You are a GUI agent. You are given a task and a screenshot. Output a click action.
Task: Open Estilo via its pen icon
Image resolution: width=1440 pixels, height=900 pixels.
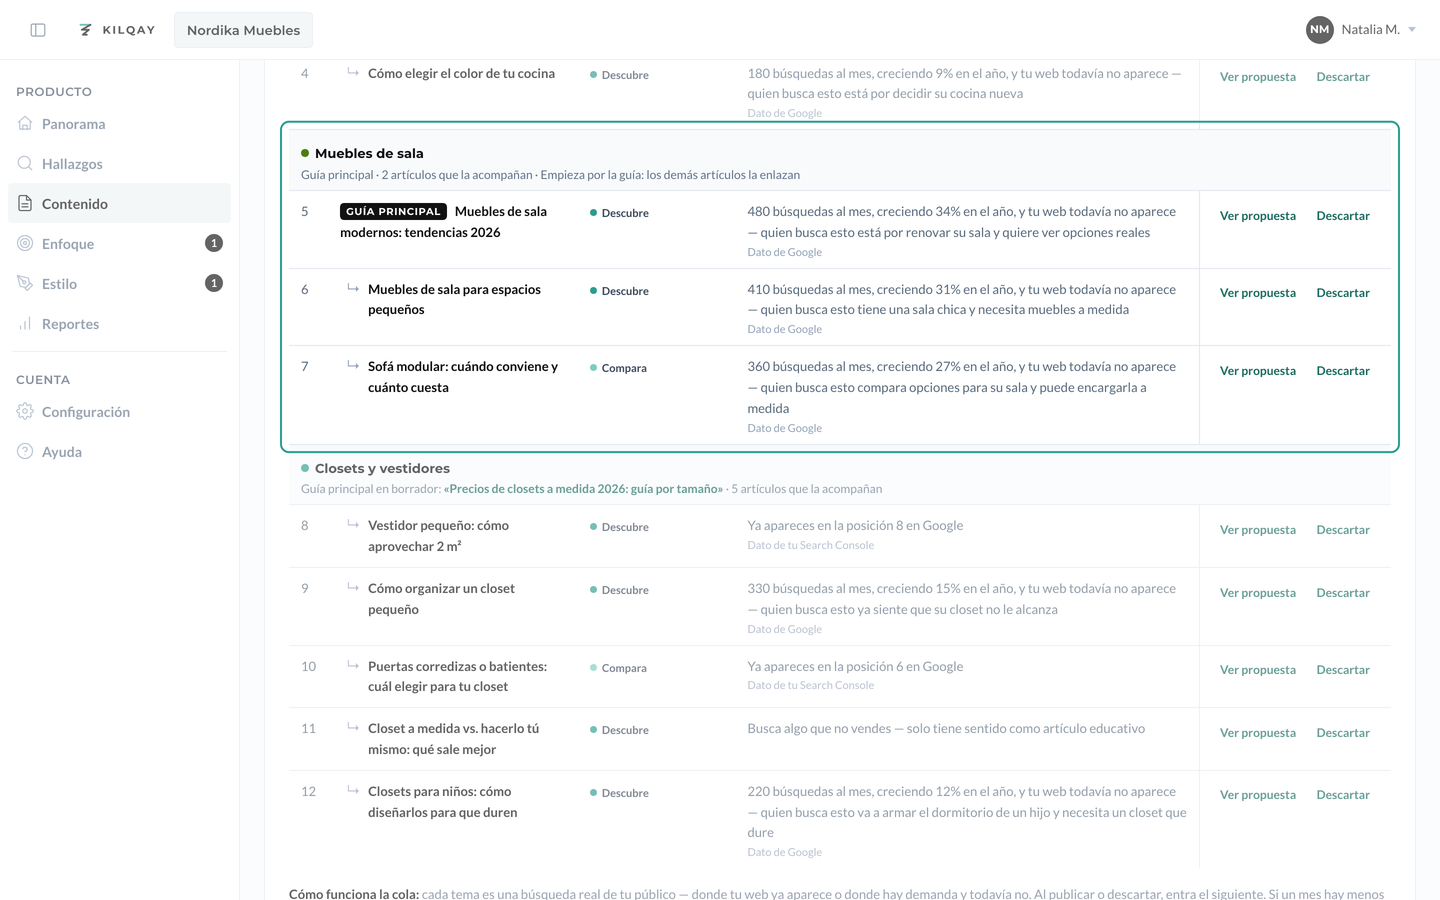coord(25,283)
